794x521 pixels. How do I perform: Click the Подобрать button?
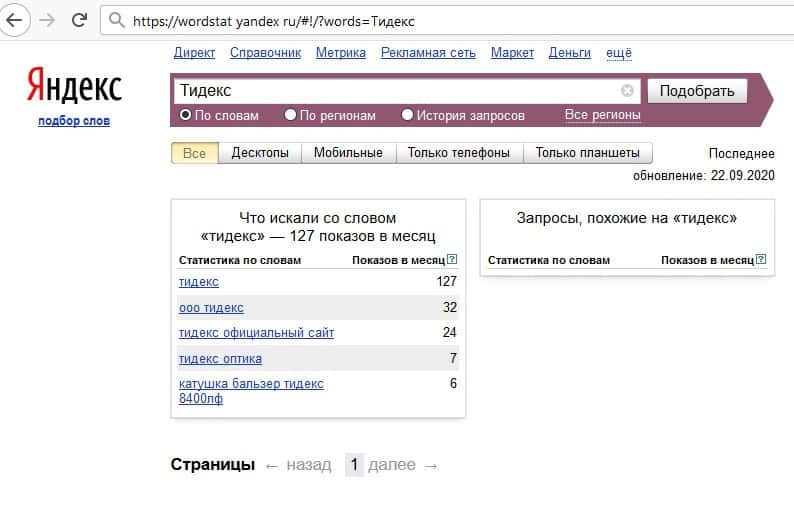point(697,91)
